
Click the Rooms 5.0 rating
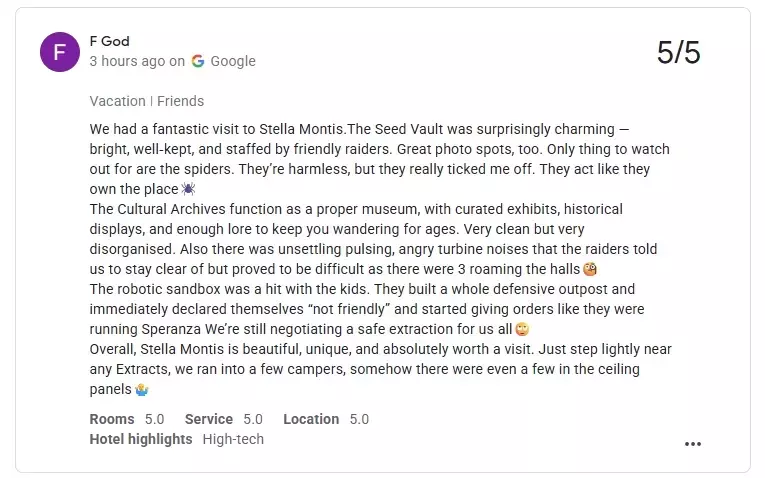[x=126, y=419]
